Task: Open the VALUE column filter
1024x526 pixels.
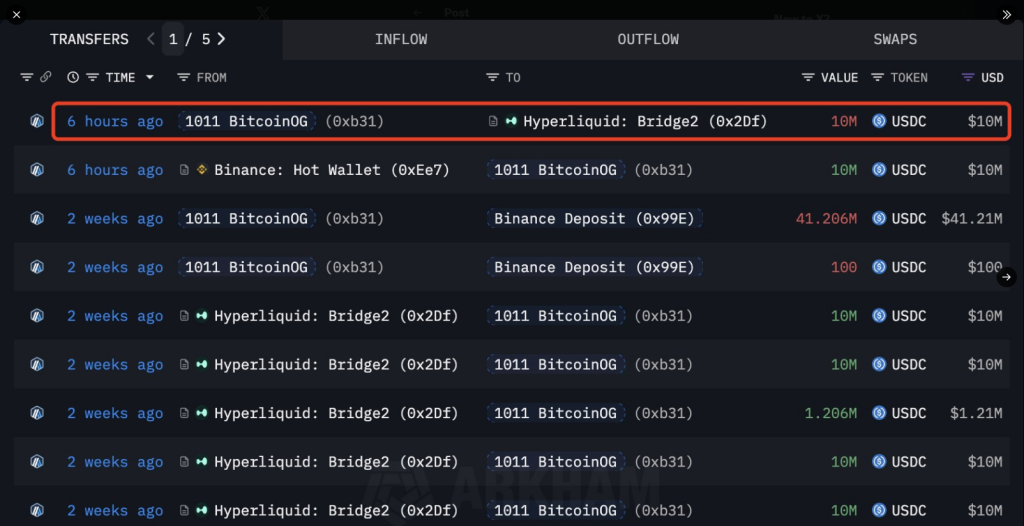Action: coord(808,77)
